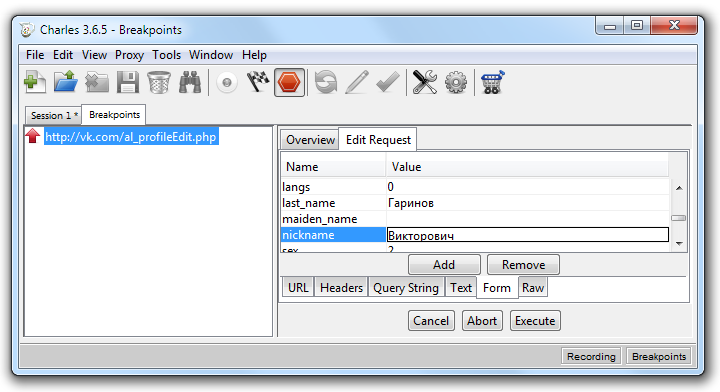Select the maiden_name parameter row

pos(475,219)
